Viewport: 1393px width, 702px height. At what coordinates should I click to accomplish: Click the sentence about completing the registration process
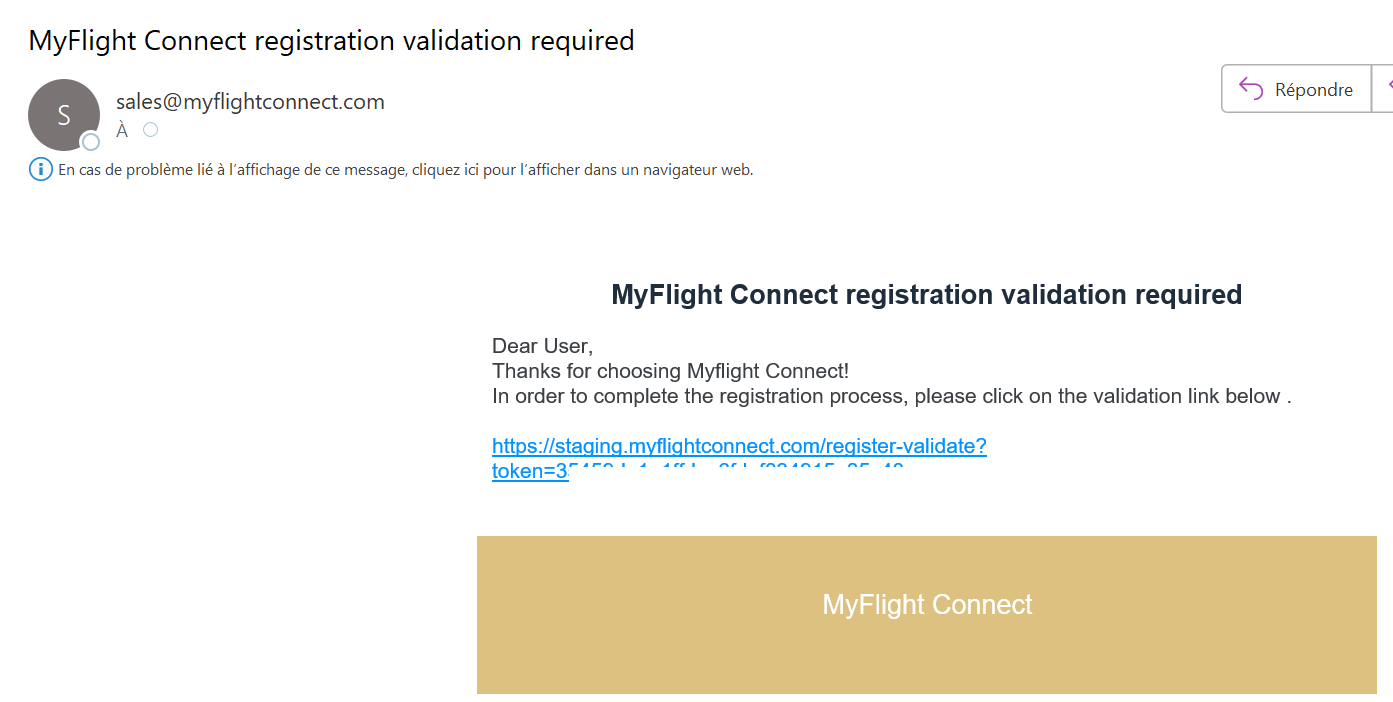(x=891, y=396)
